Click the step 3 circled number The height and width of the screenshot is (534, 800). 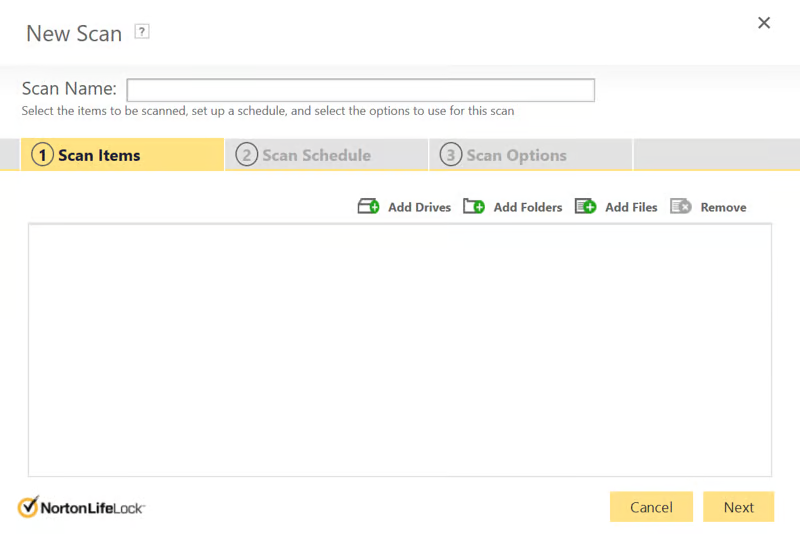450,155
